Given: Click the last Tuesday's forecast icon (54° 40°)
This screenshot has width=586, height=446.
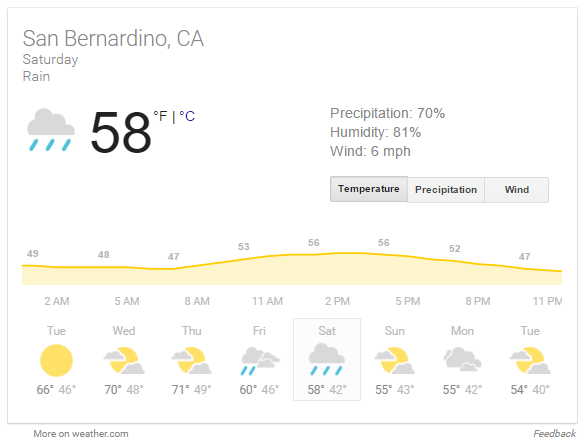Looking at the screenshot, I should tap(530, 360).
